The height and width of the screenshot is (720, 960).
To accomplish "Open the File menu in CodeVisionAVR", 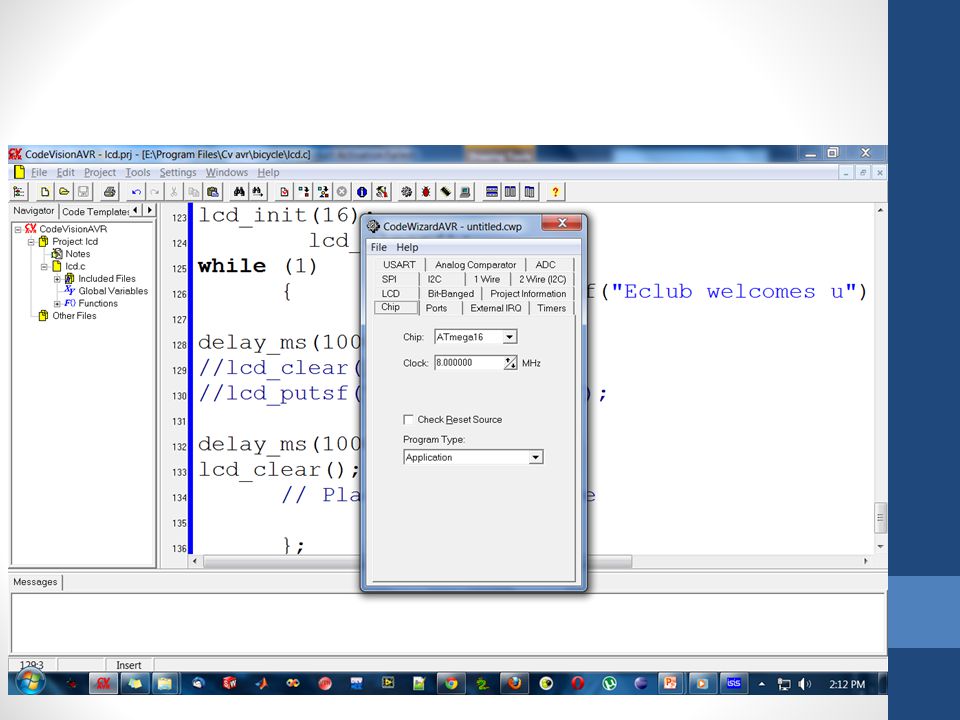I will 39,173.
